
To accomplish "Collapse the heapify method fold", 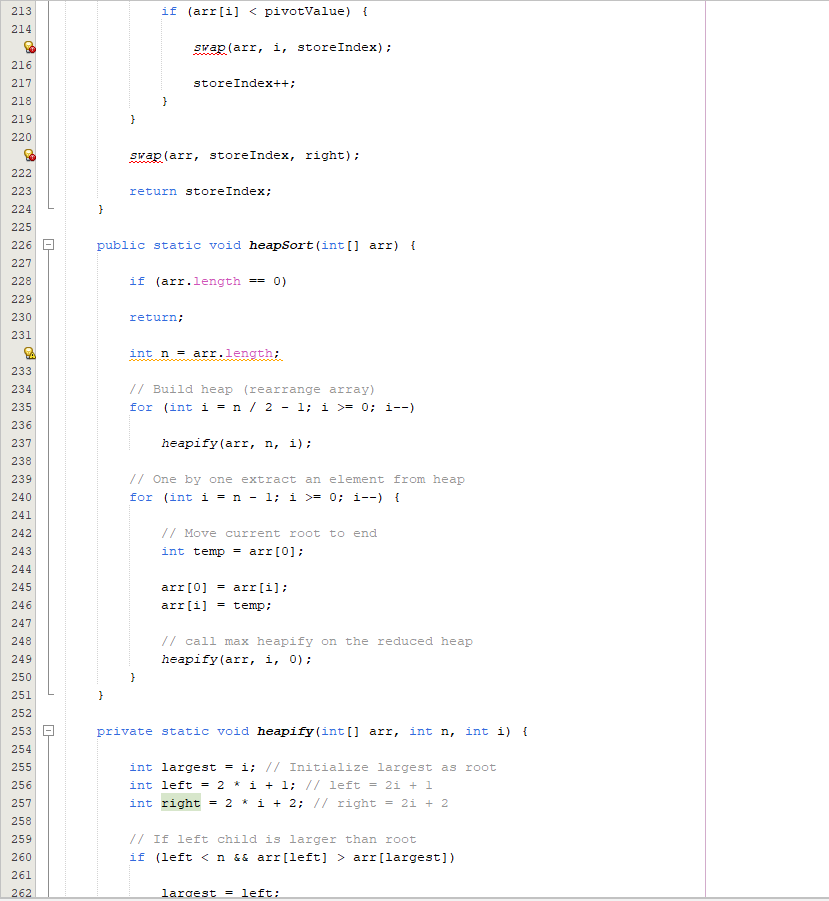I will [x=48, y=731].
